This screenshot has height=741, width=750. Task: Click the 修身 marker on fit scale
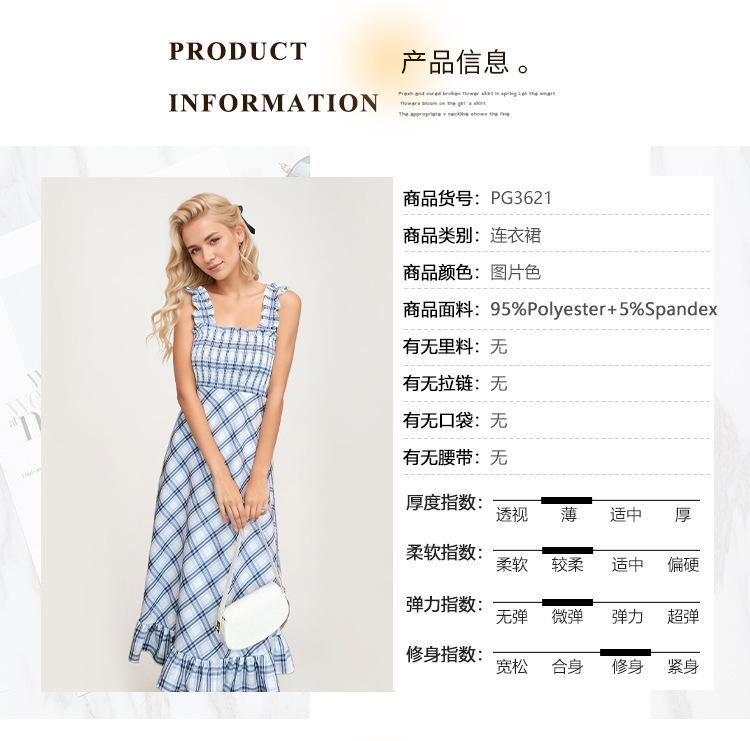(x=625, y=653)
